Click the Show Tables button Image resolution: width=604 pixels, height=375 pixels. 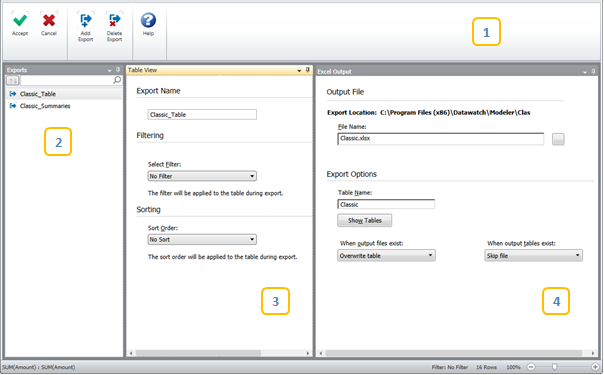click(x=365, y=220)
